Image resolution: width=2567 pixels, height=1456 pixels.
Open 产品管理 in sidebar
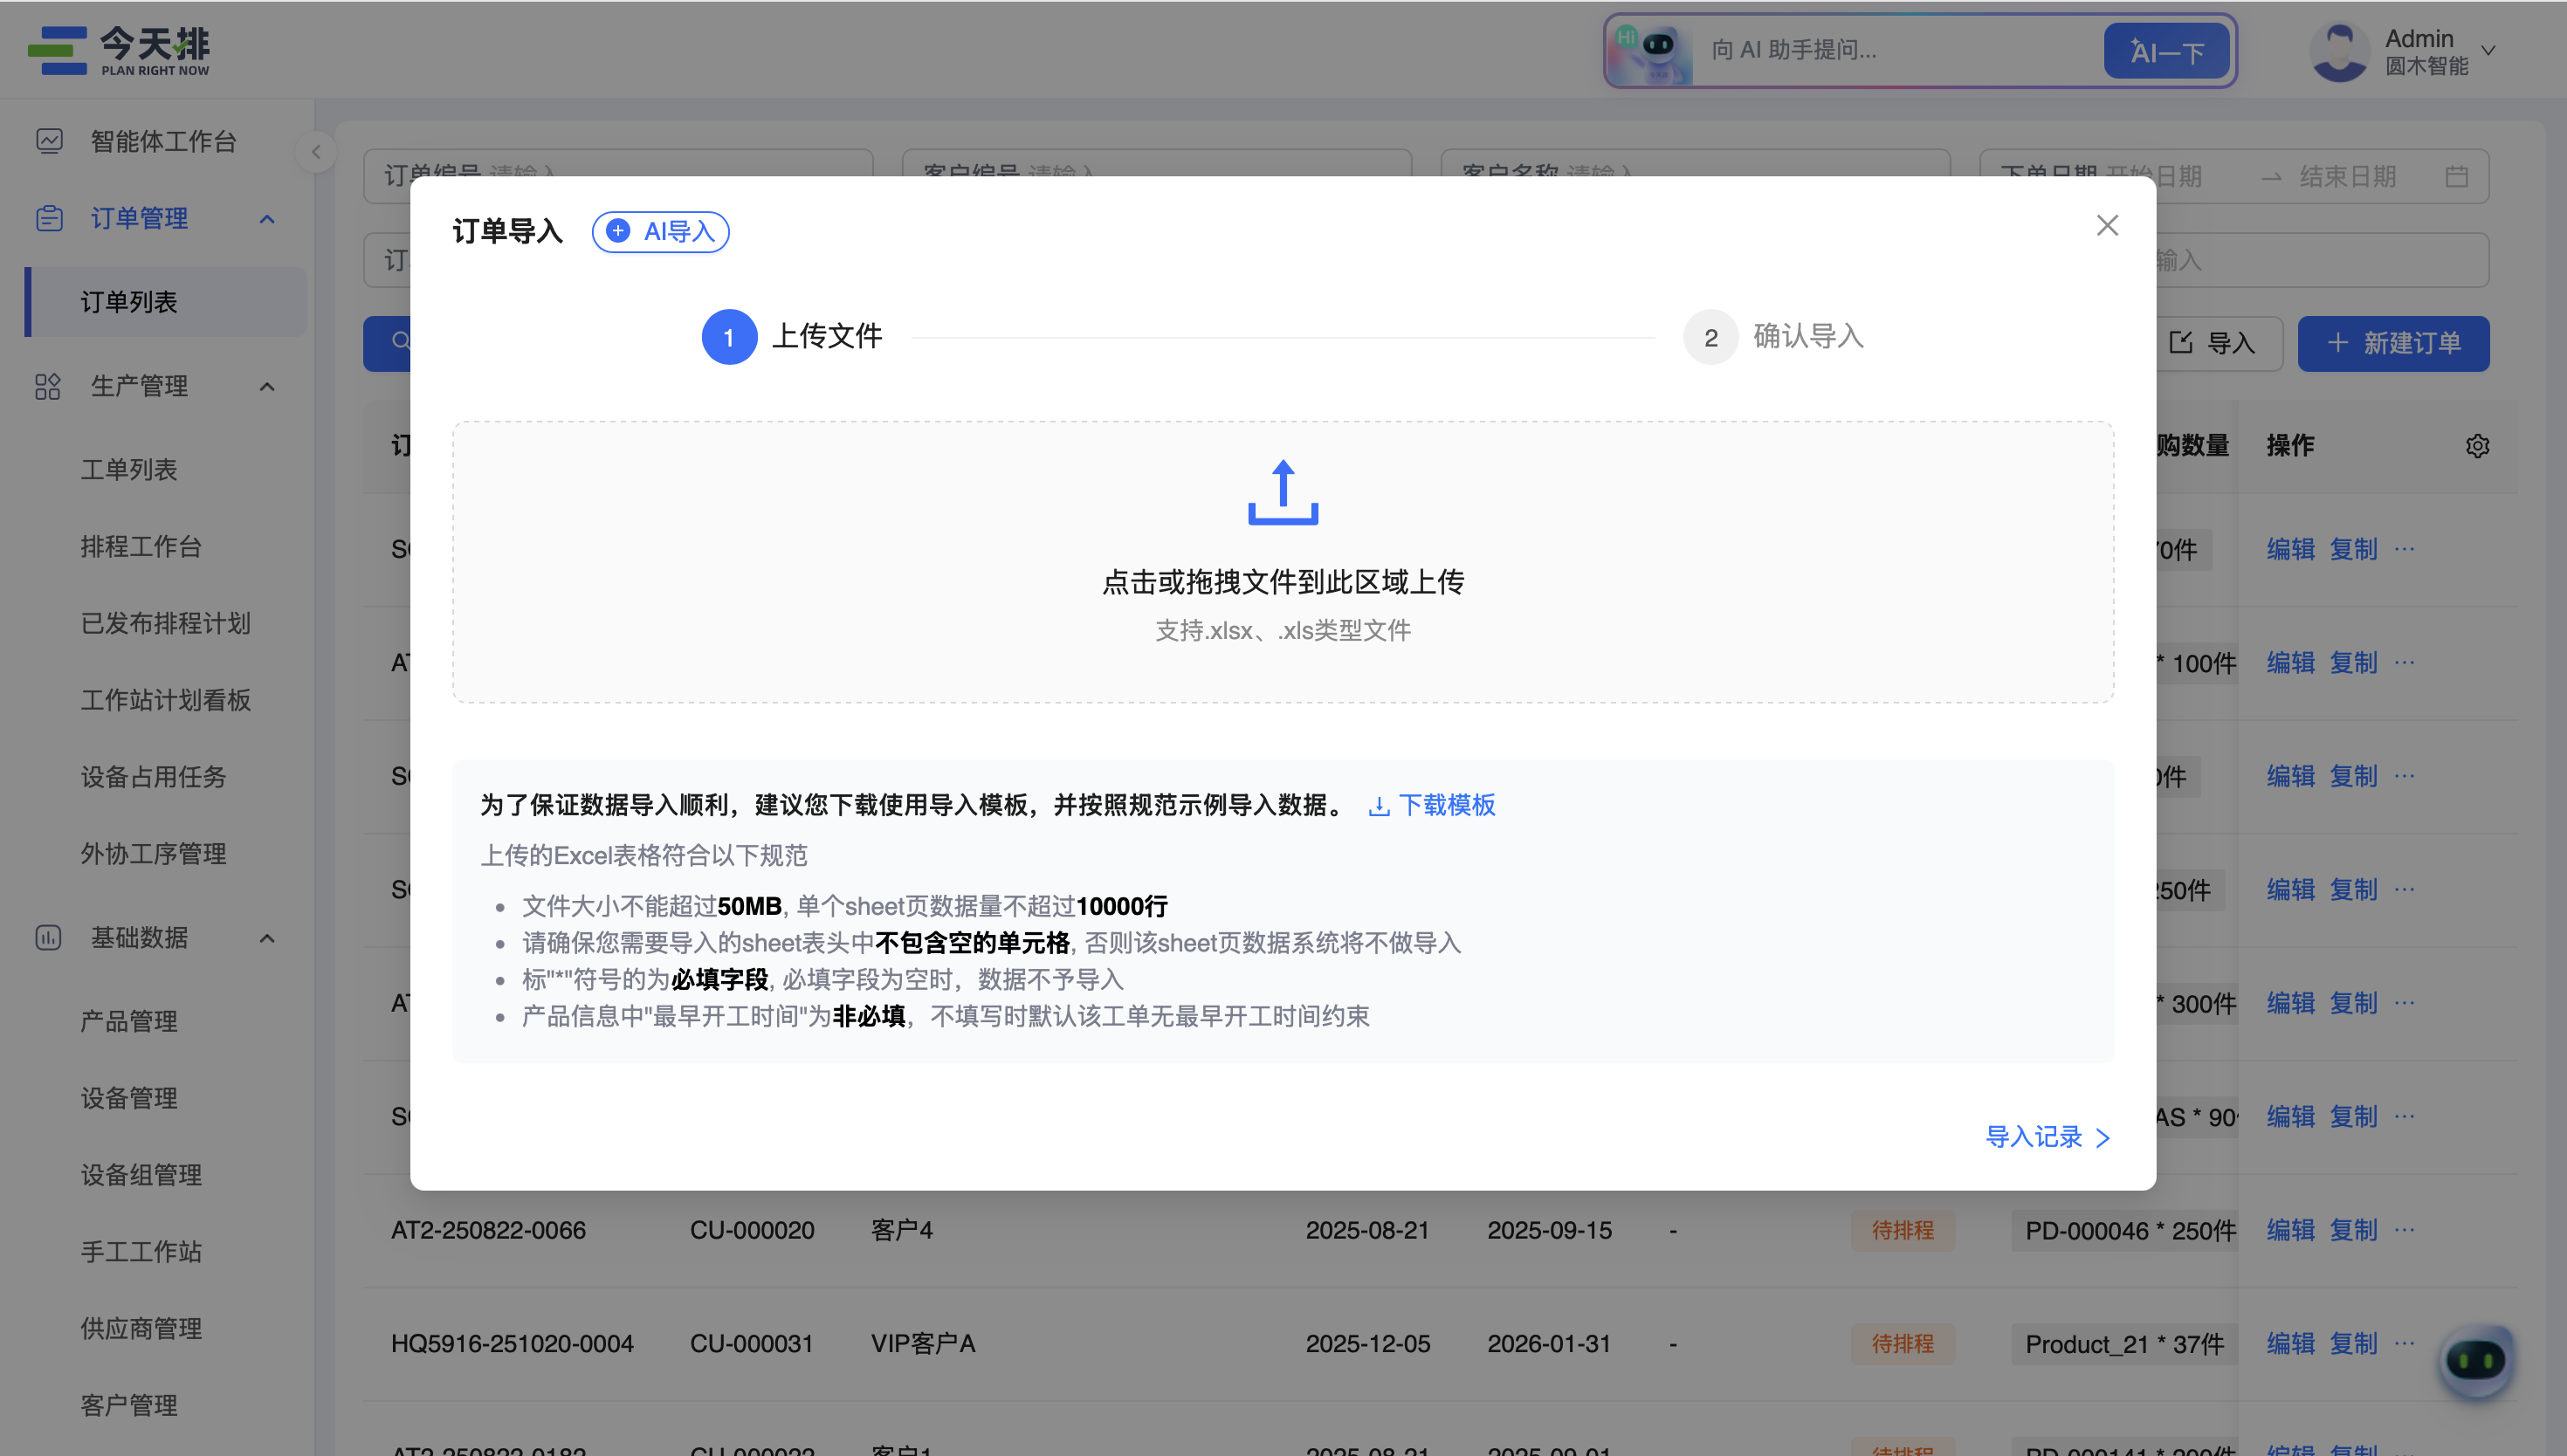(129, 1021)
